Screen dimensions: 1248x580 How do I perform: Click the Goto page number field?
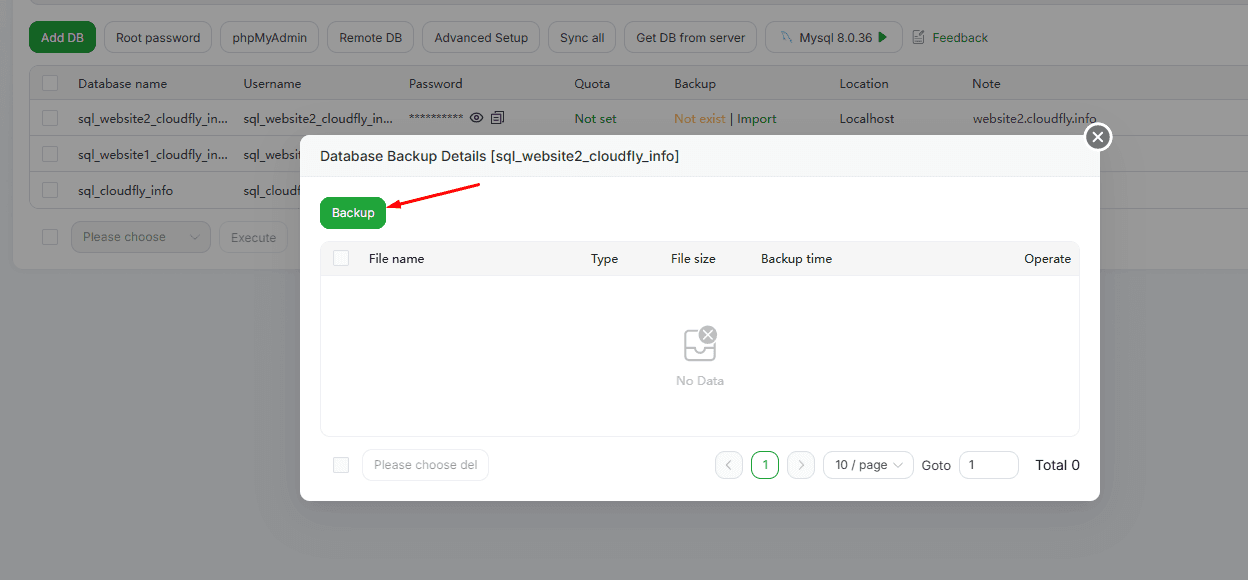coord(988,465)
